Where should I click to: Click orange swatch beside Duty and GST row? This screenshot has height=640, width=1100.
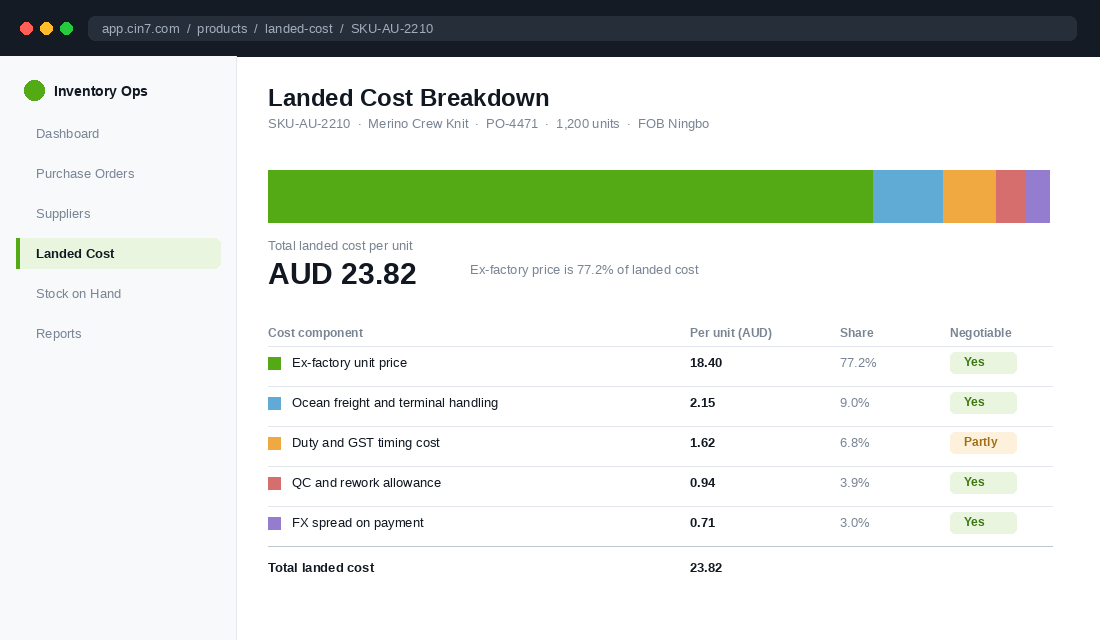(274, 444)
